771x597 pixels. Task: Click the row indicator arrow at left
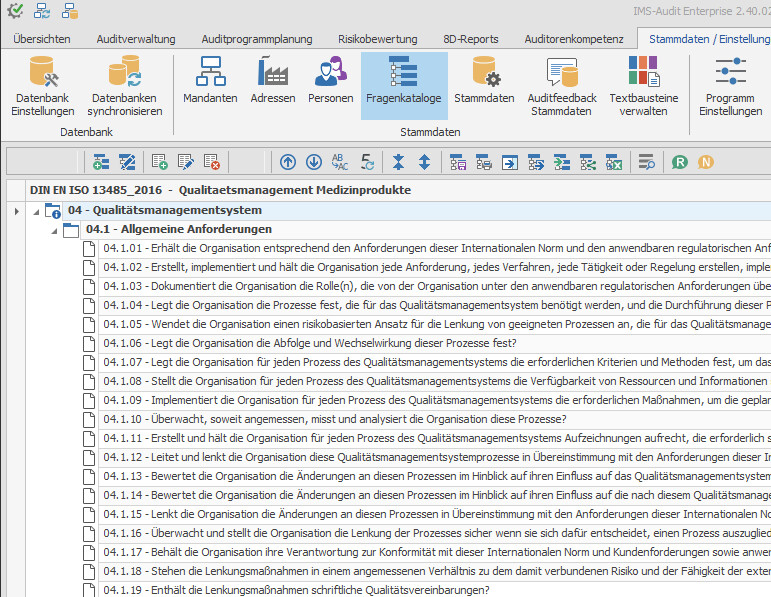[17, 211]
